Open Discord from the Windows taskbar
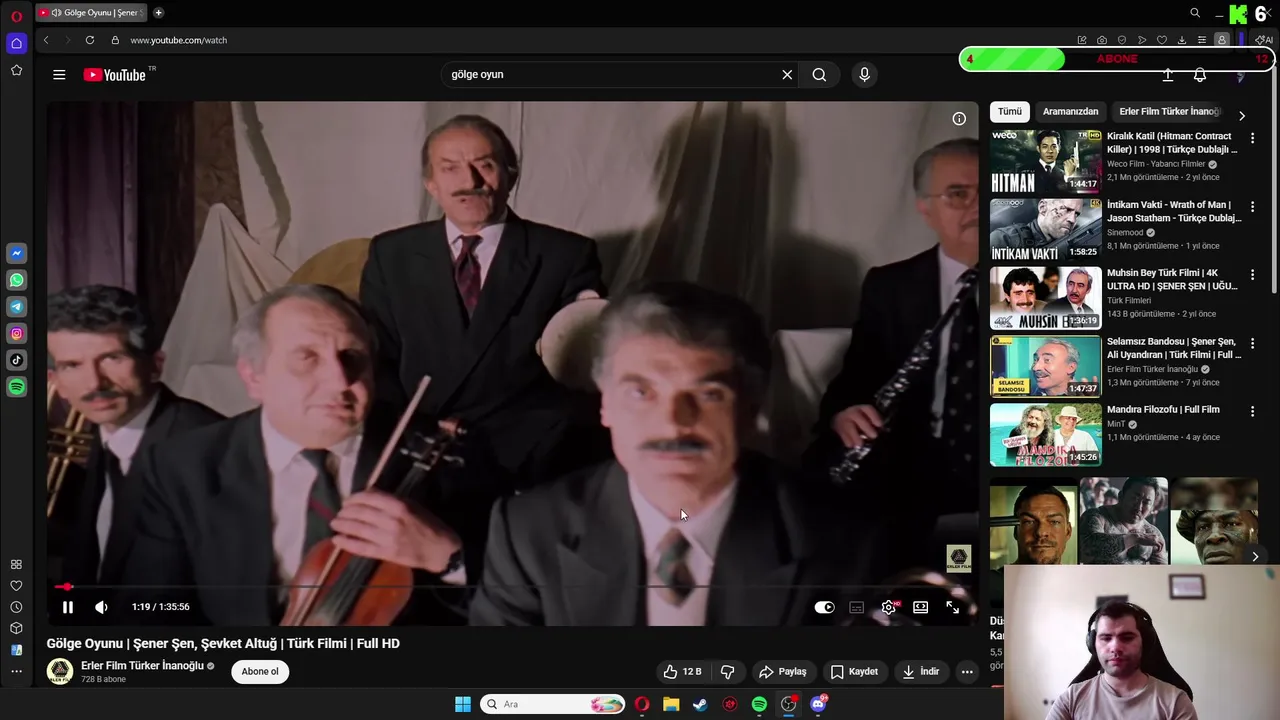The width and height of the screenshot is (1280, 720). pos(818,704)
